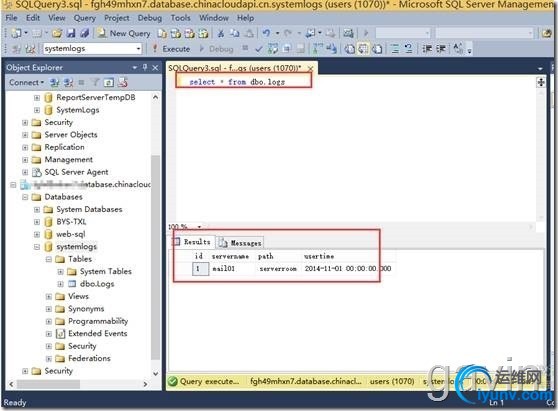Expand the dbo.Logs table node
This screenshot has height=411, width=558.
coord(60,284)
